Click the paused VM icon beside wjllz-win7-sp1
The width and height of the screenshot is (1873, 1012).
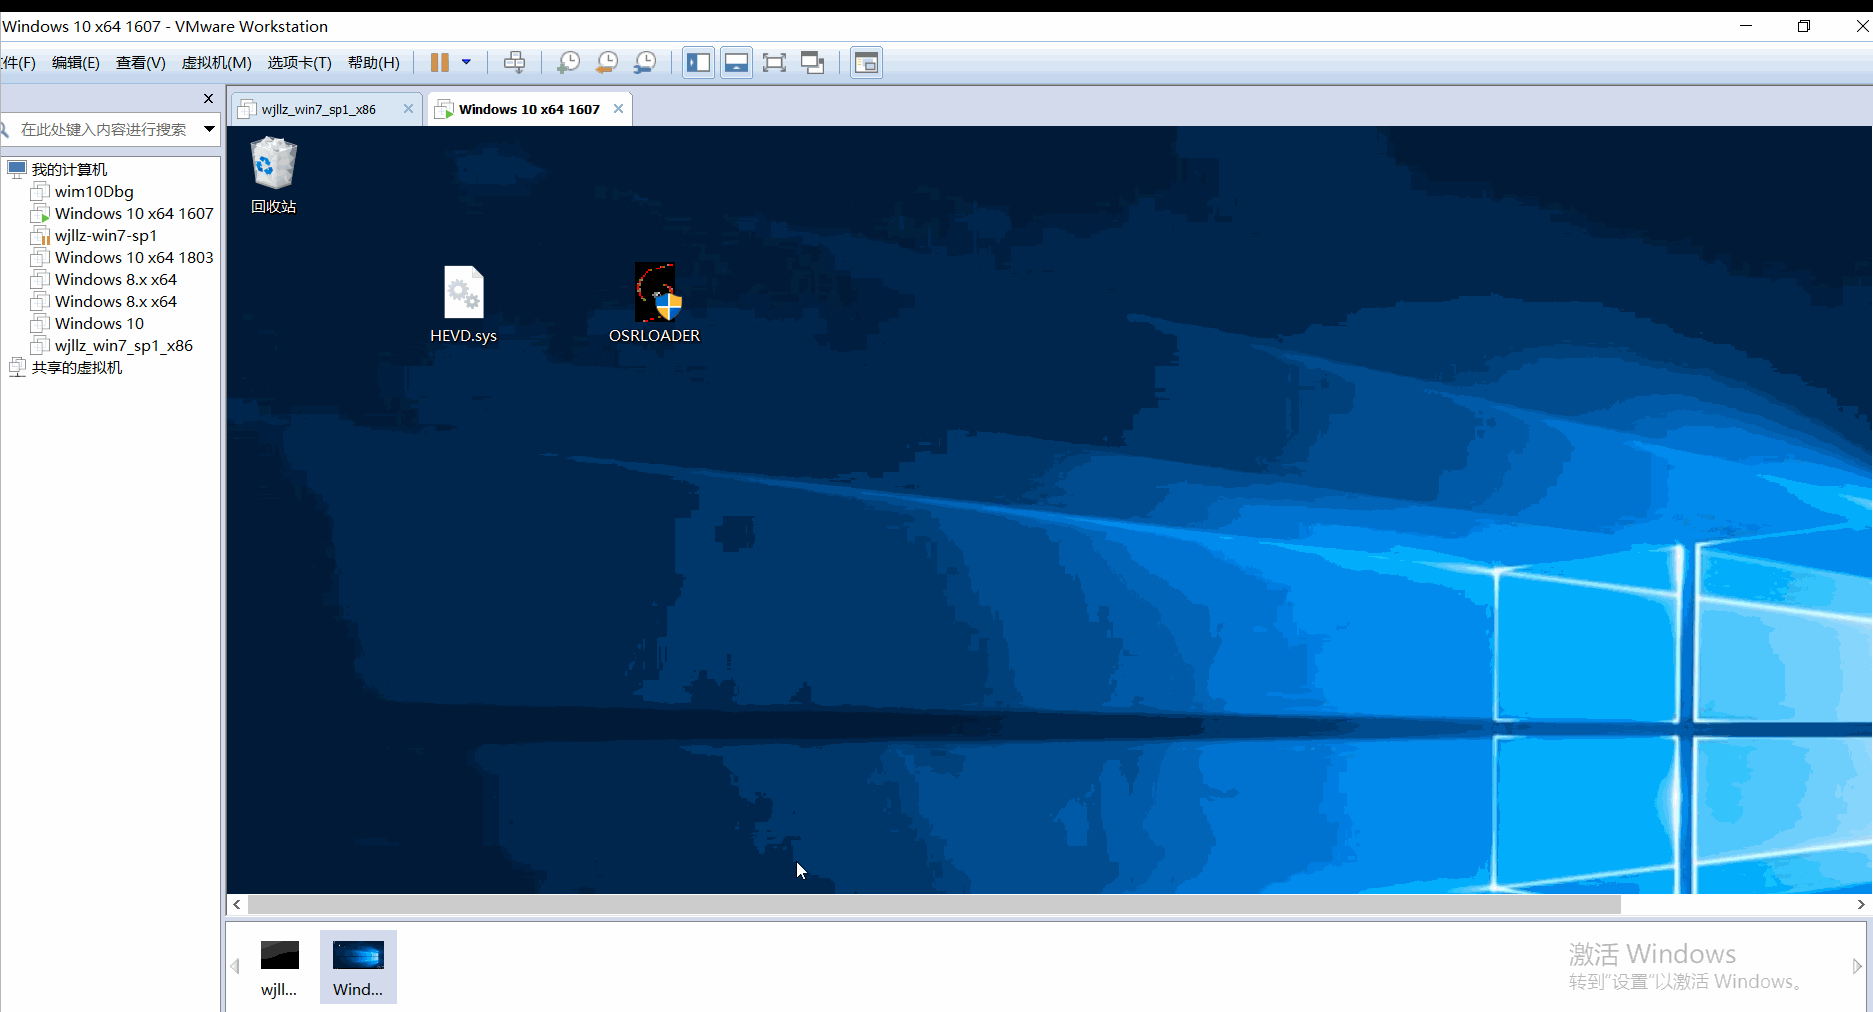click(40, 235)
